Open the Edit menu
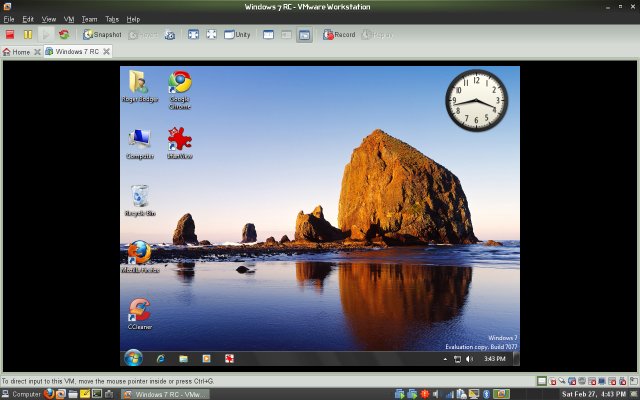 (x=28, y=19)
